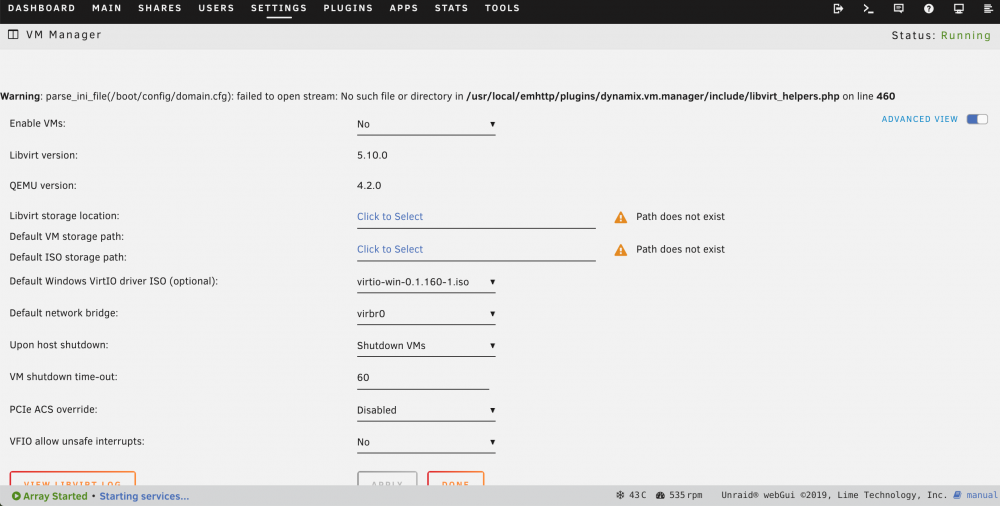
Task: Select the Default ISO storage path field
Action: (x=476, y=249)
